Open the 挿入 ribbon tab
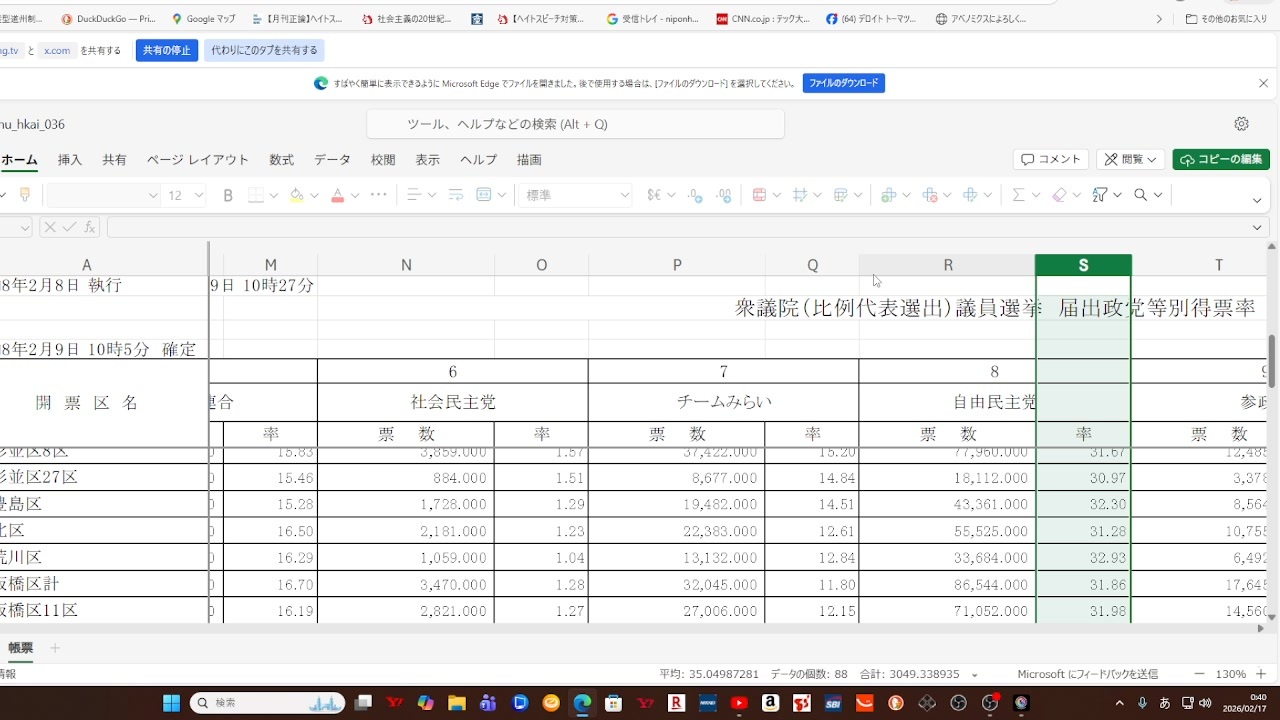The height and width of the screenshot is (720, 1280). point(70,160)
